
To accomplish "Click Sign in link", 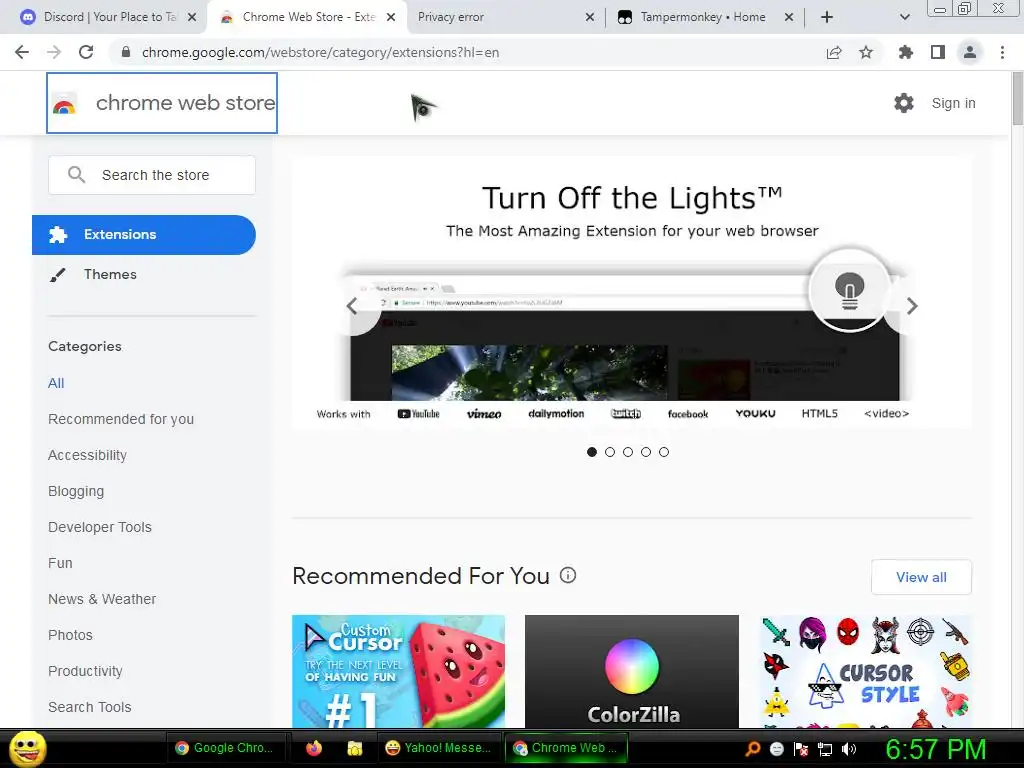I will click(x=953, y=103).
